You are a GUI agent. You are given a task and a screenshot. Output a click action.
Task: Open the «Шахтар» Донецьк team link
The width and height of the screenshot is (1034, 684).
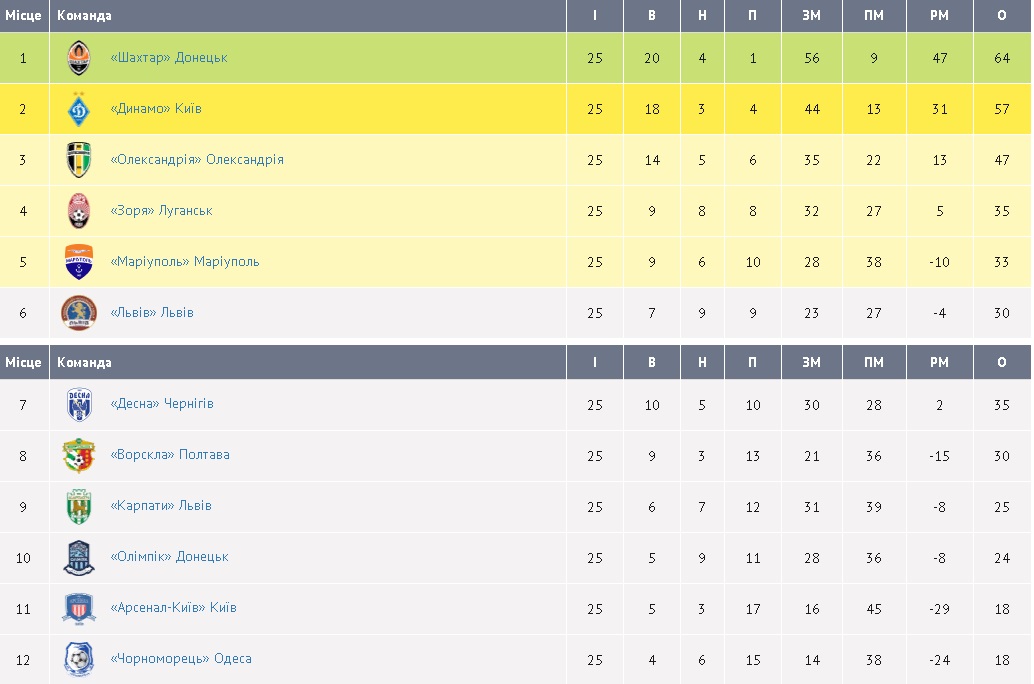point(169,58)
